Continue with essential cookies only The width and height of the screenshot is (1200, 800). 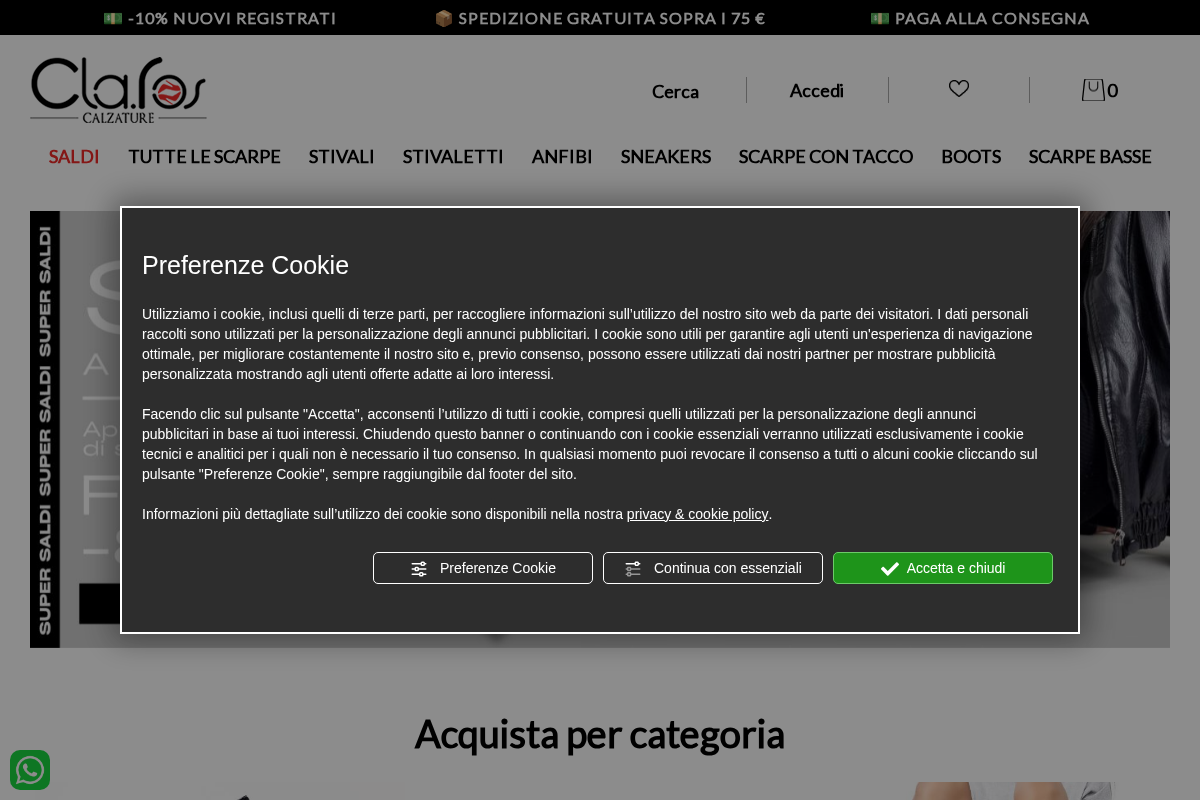click(713, 568)
